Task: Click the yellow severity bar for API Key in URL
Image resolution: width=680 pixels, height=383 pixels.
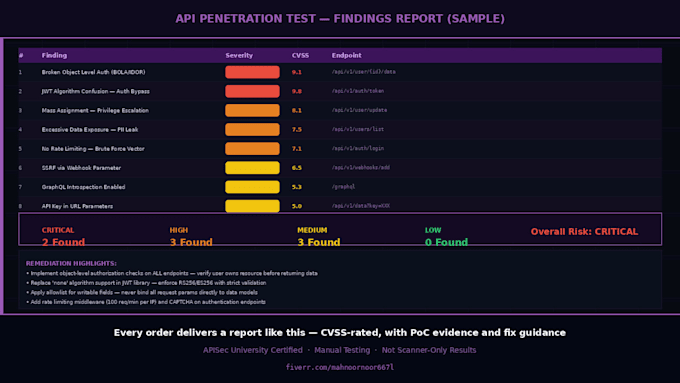Action: tap(252, 206)
